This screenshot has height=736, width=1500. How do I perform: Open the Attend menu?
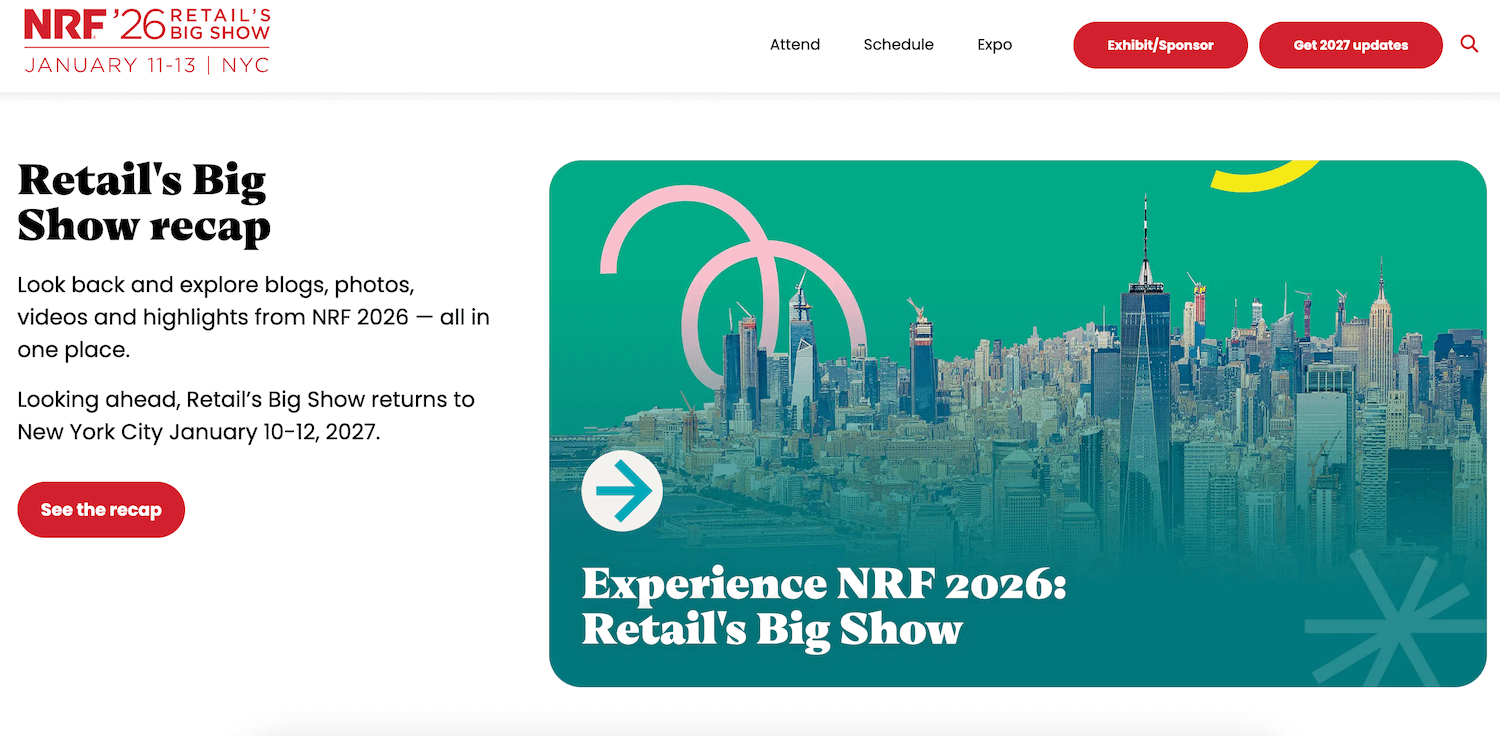pos(795,45)
